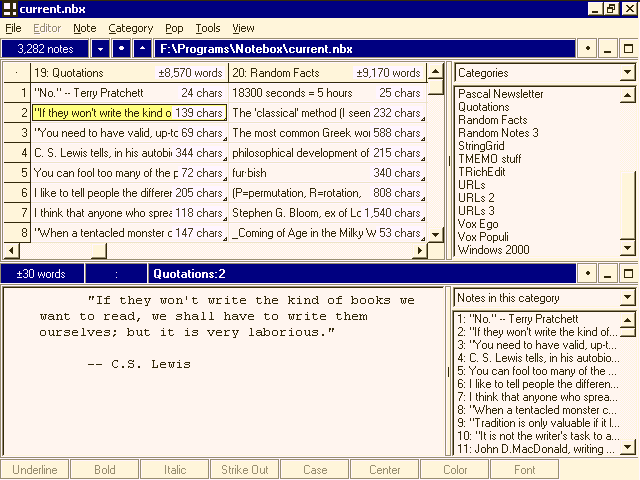Click the '±30 words' counter
This screenshot has width=640, height=480.
42,273
